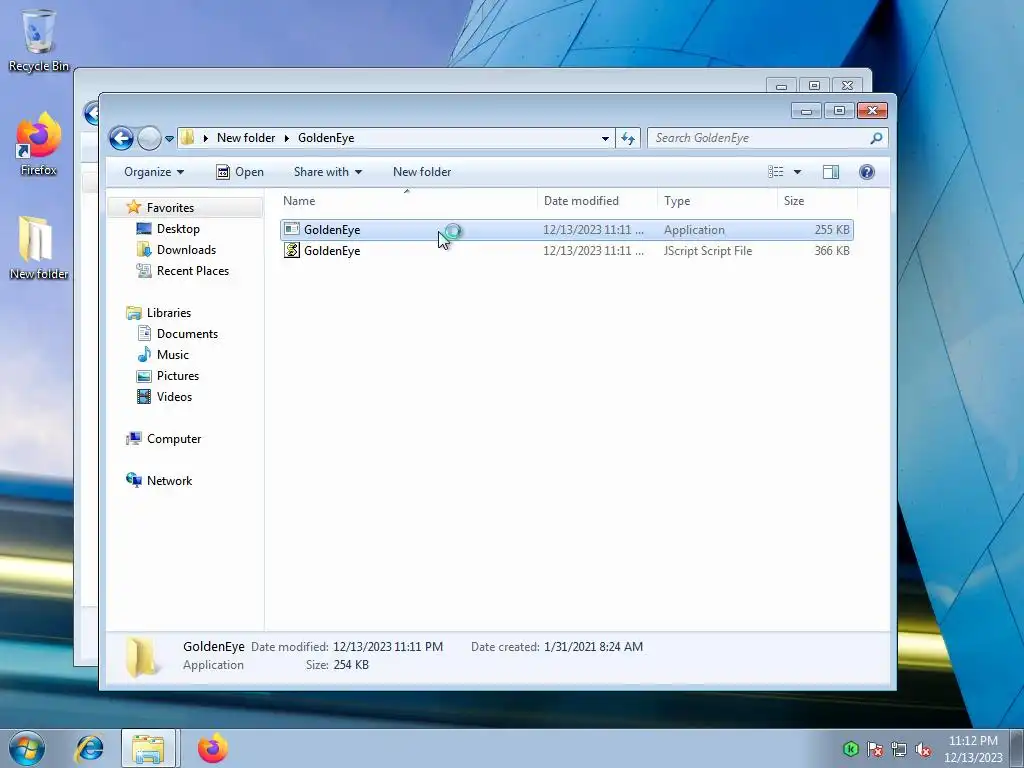Click JScript Script File type text
This screenshot has width=1024, height=768.
[708, 251]
